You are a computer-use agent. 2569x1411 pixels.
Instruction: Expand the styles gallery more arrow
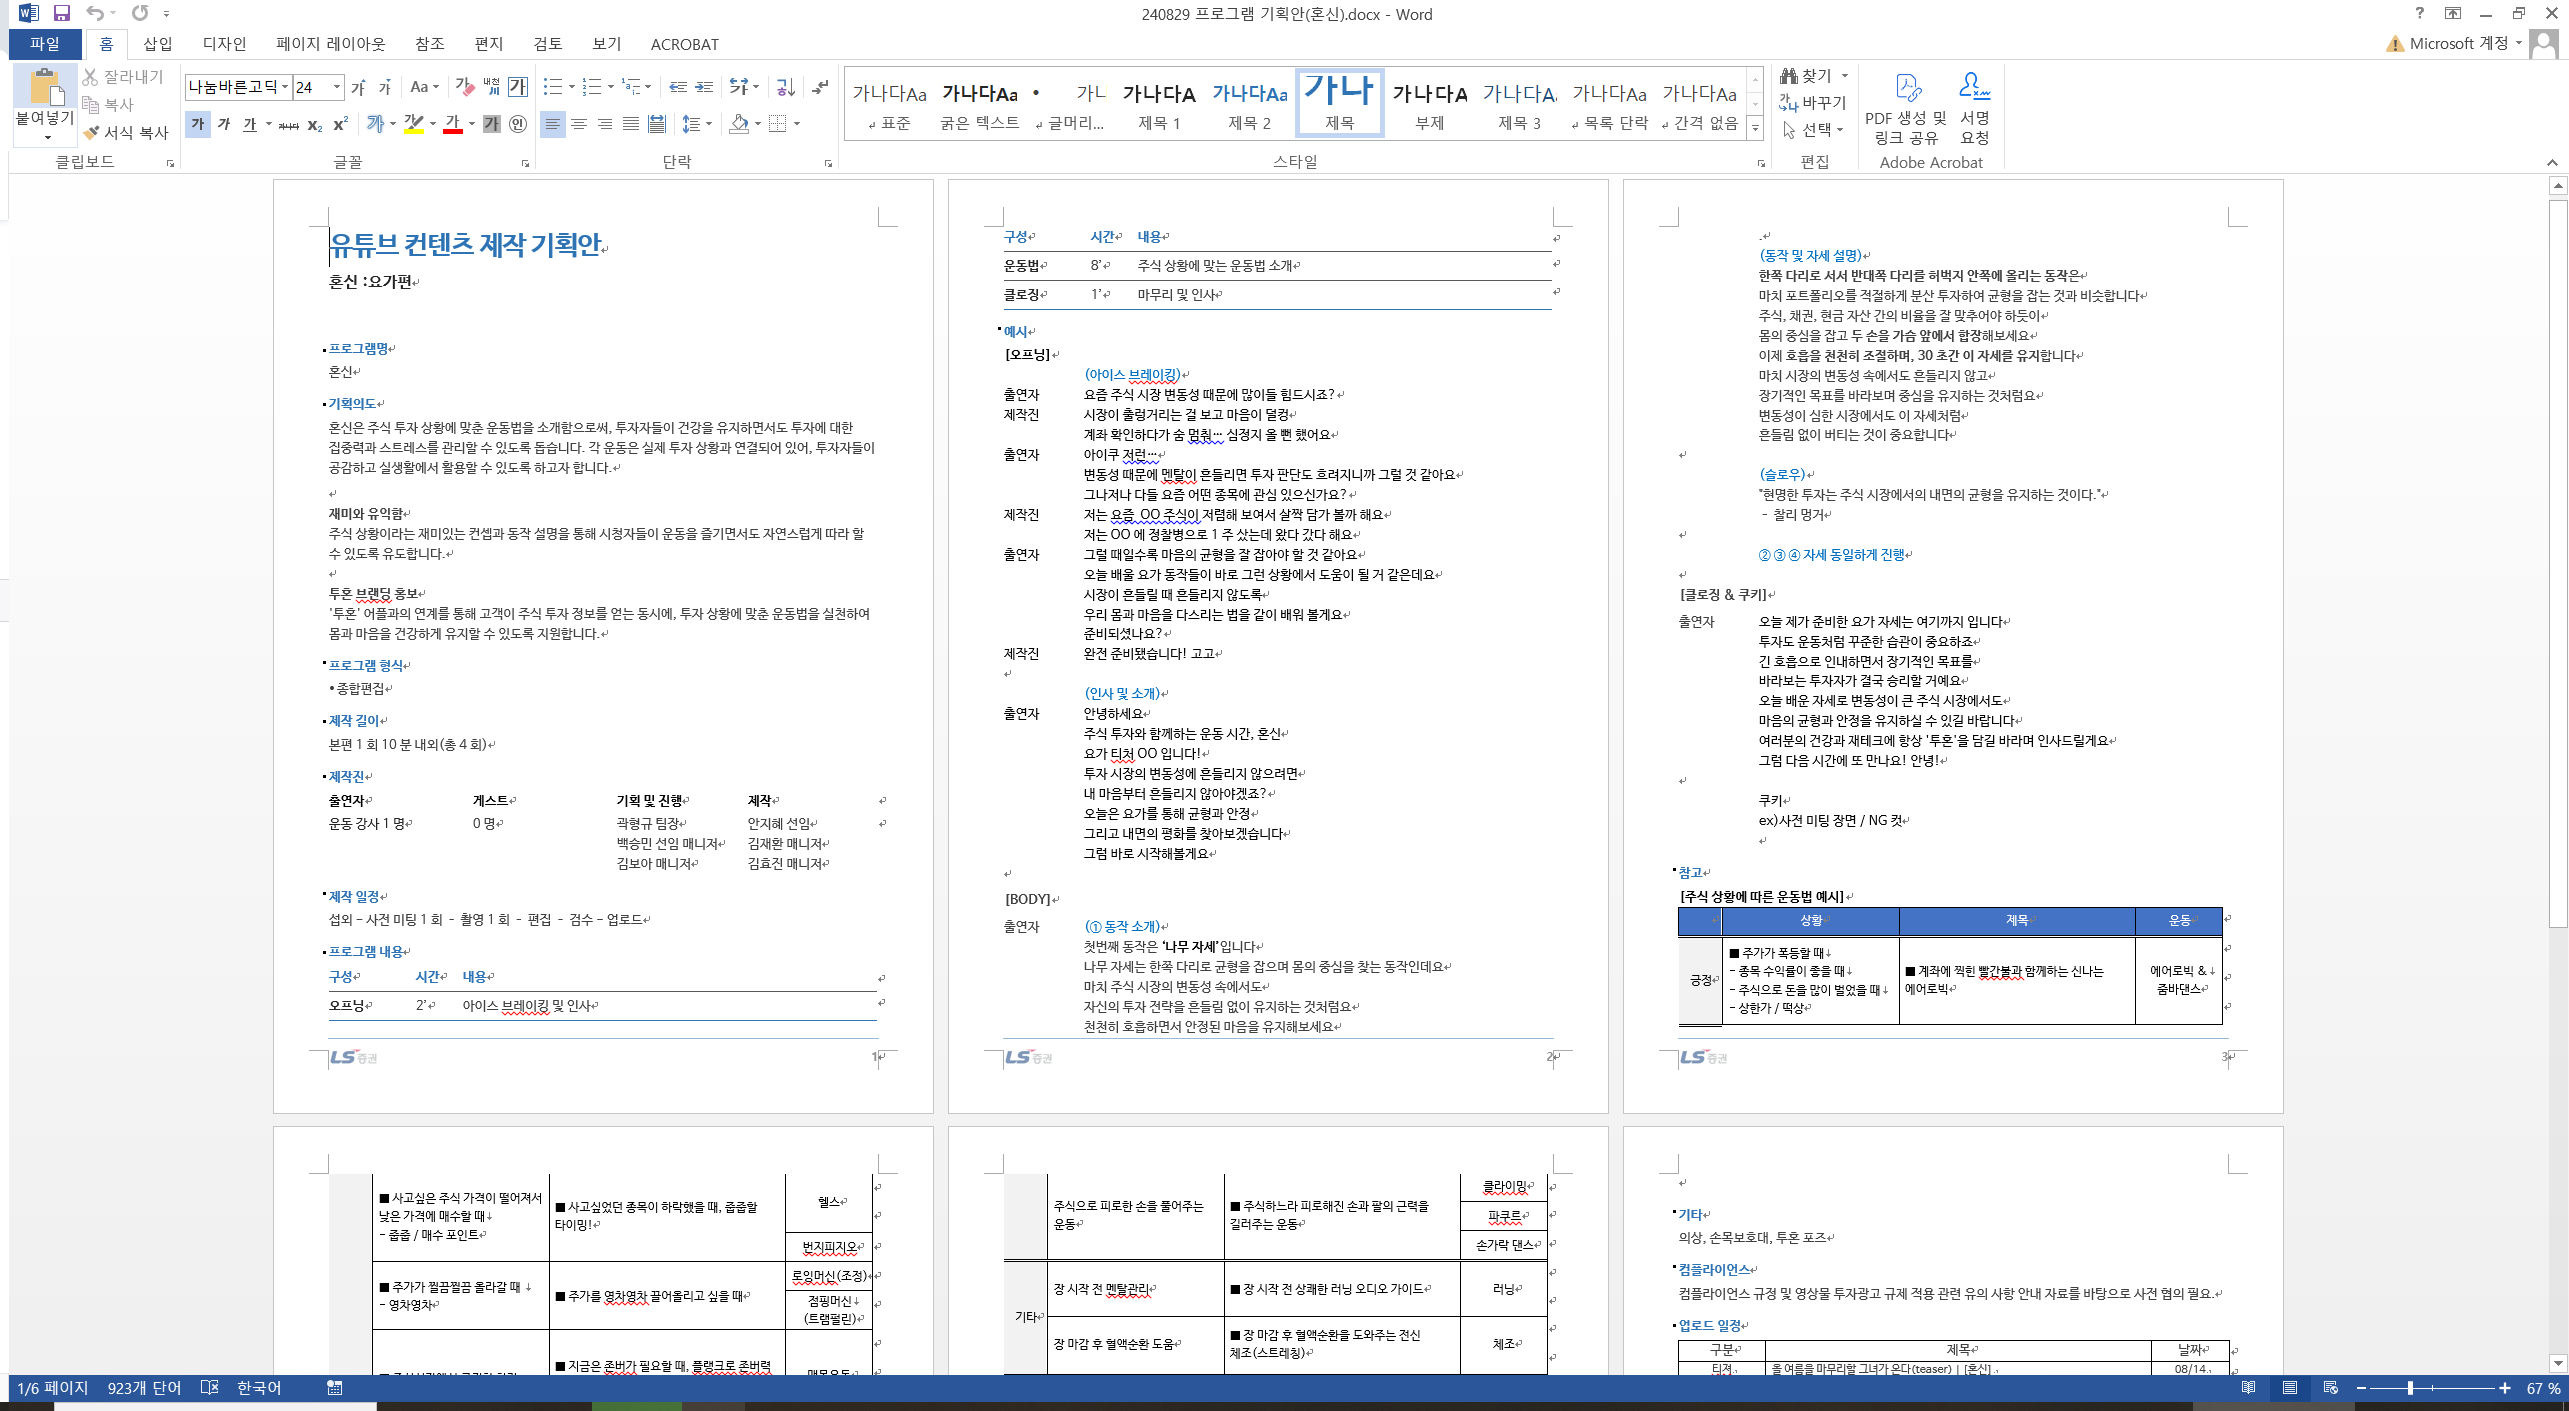tap(1755, 127)
